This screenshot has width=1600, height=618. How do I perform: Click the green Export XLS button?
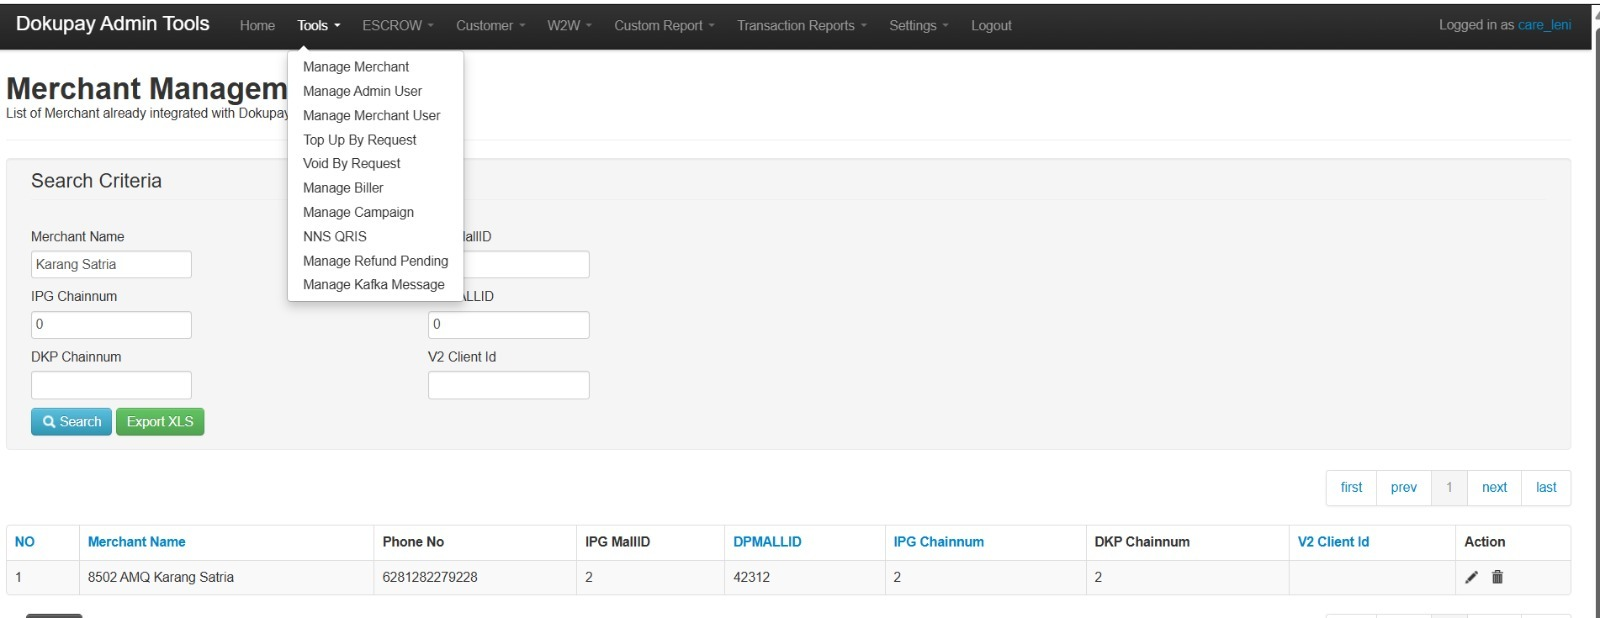(x=160, y=422)
